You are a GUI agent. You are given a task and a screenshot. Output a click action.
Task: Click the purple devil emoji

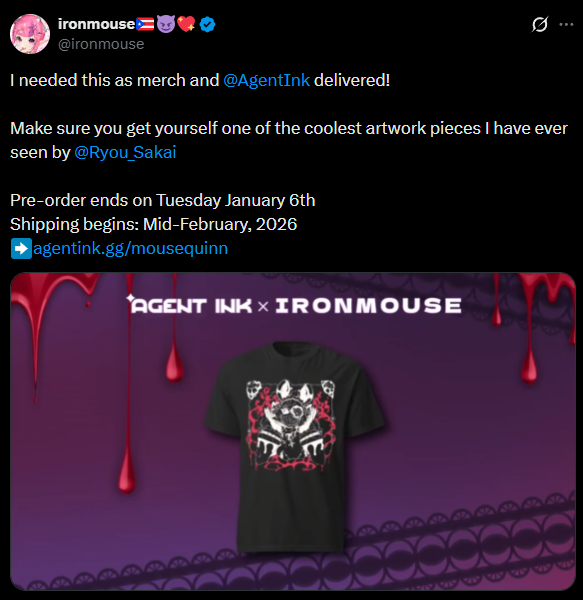click(x=166, y=24)
